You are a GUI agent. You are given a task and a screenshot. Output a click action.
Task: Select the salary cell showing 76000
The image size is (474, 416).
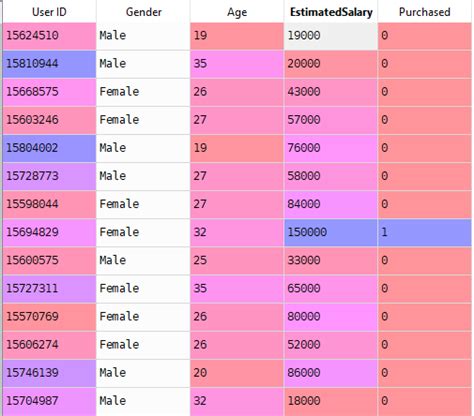coord(331,148)
